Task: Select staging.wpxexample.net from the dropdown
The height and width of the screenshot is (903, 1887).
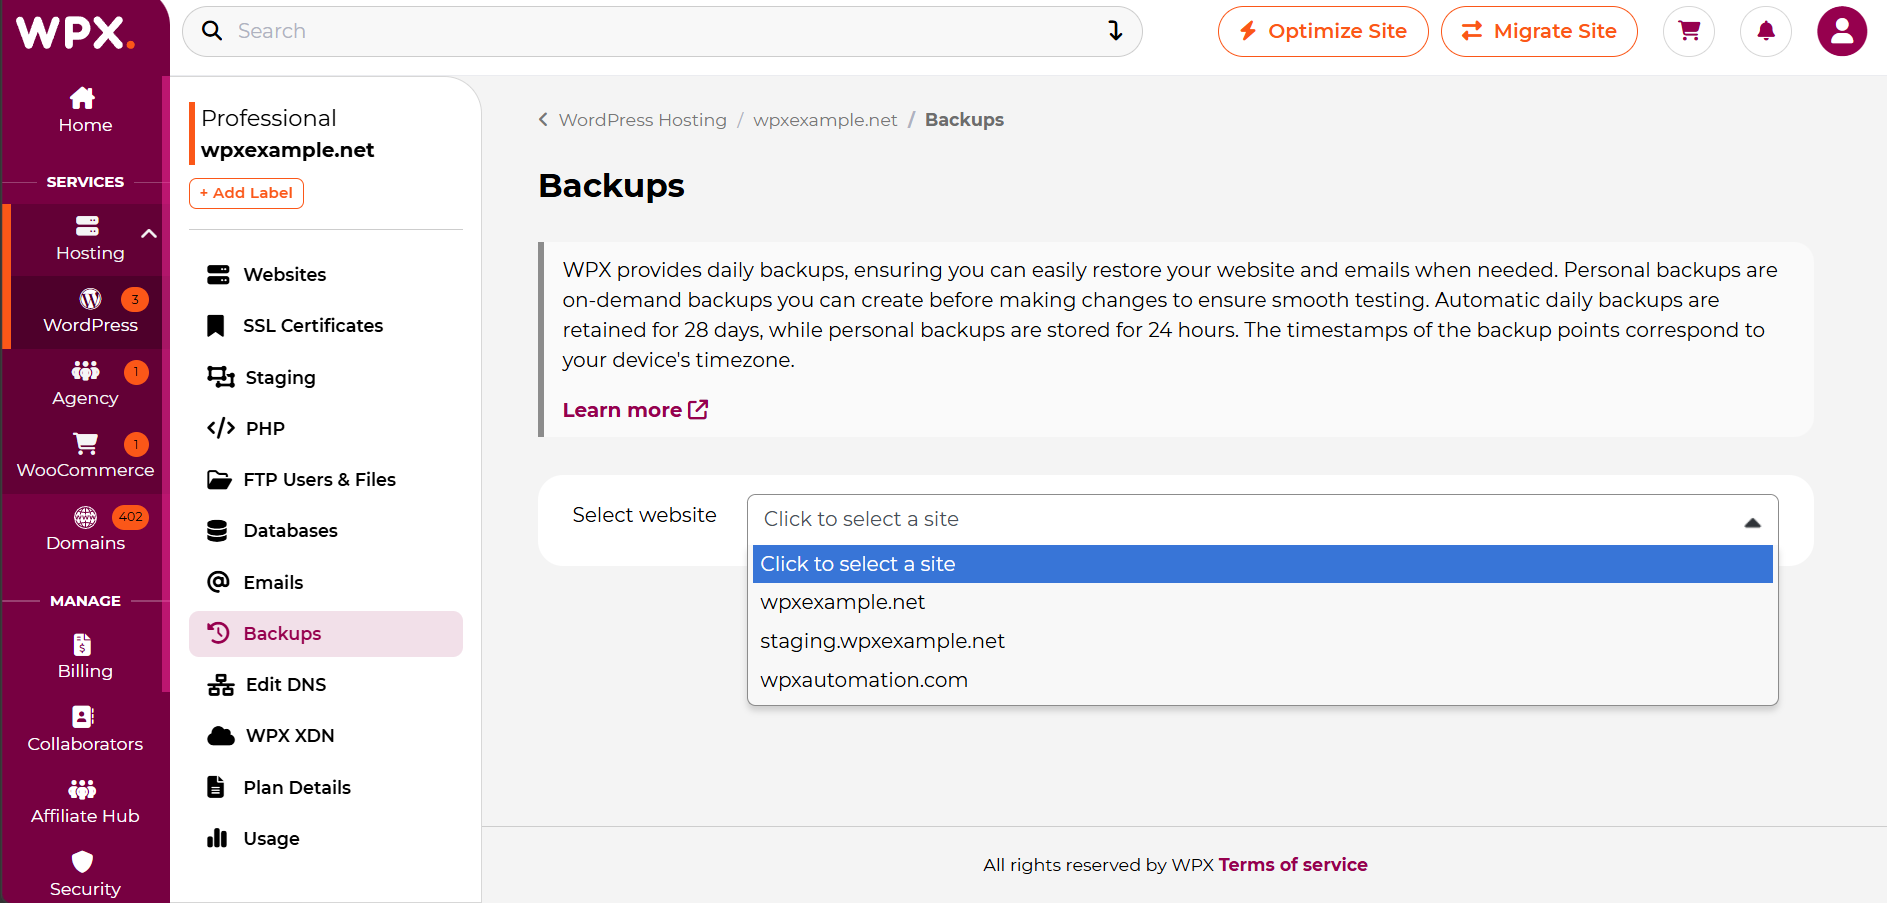Action: [1262, 641]
